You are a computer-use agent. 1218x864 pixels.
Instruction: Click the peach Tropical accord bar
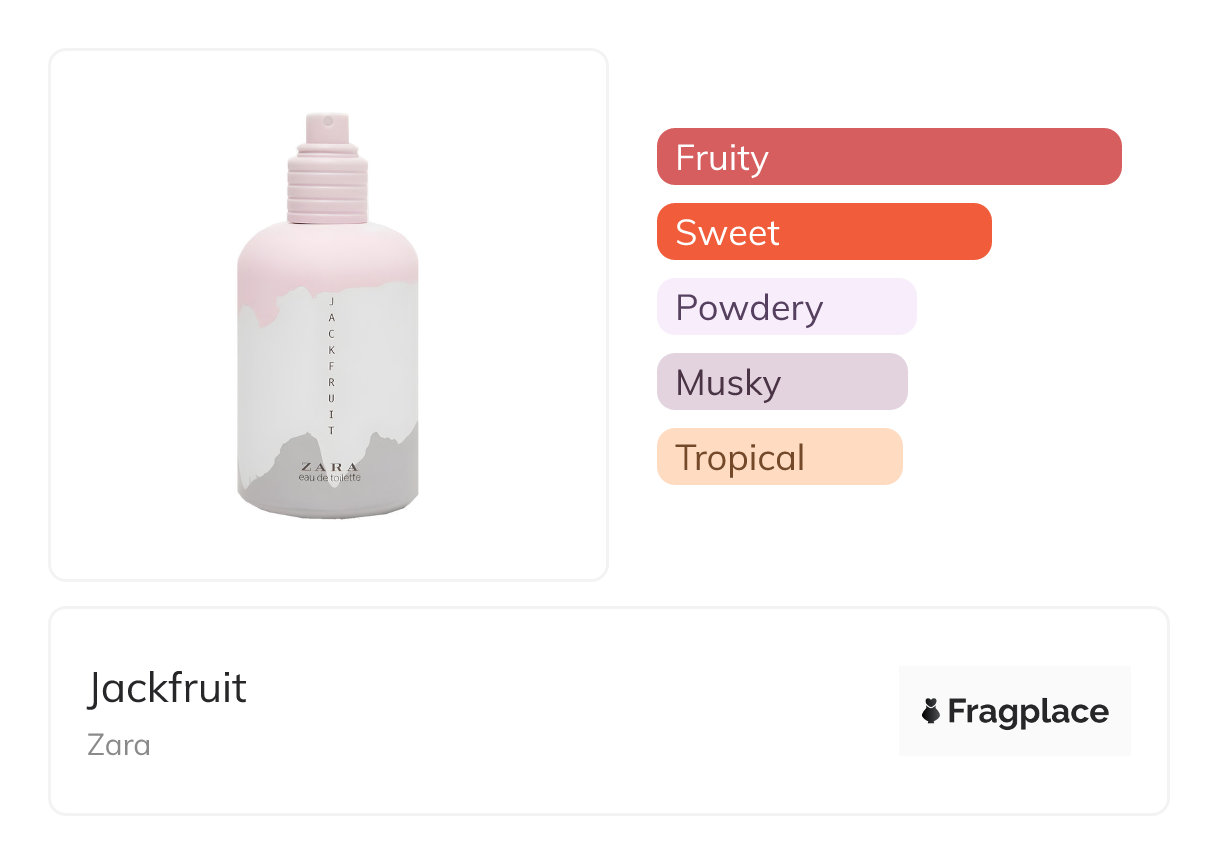(x=779, y=457)
